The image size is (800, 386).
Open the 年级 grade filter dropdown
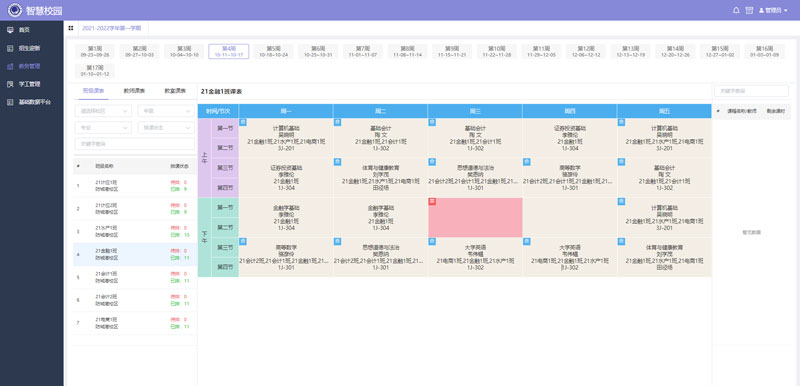pos(166,111)
